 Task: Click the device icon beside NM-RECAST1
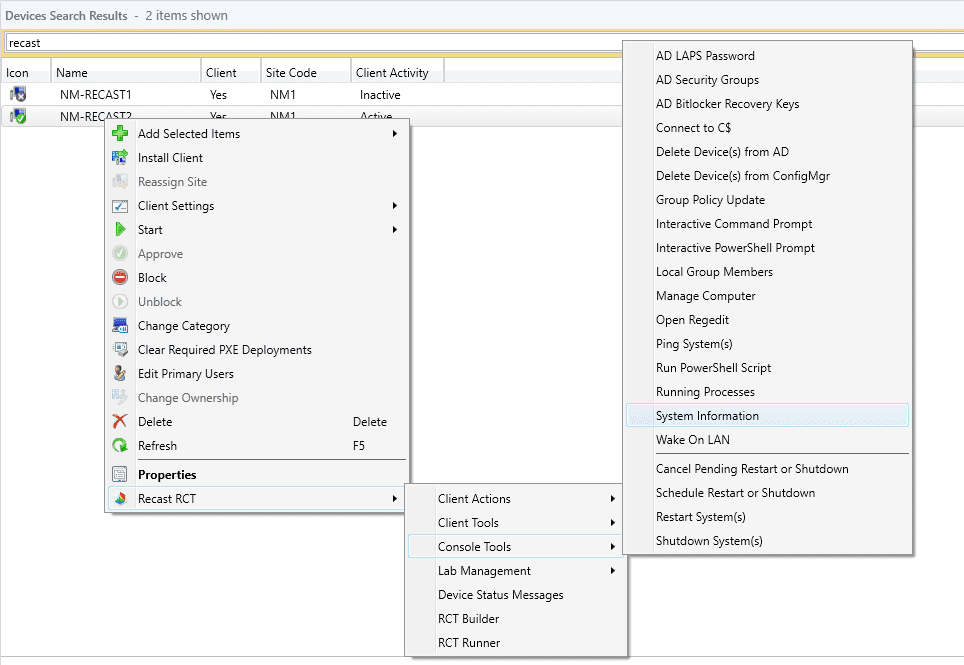click(x=17, y=94)
